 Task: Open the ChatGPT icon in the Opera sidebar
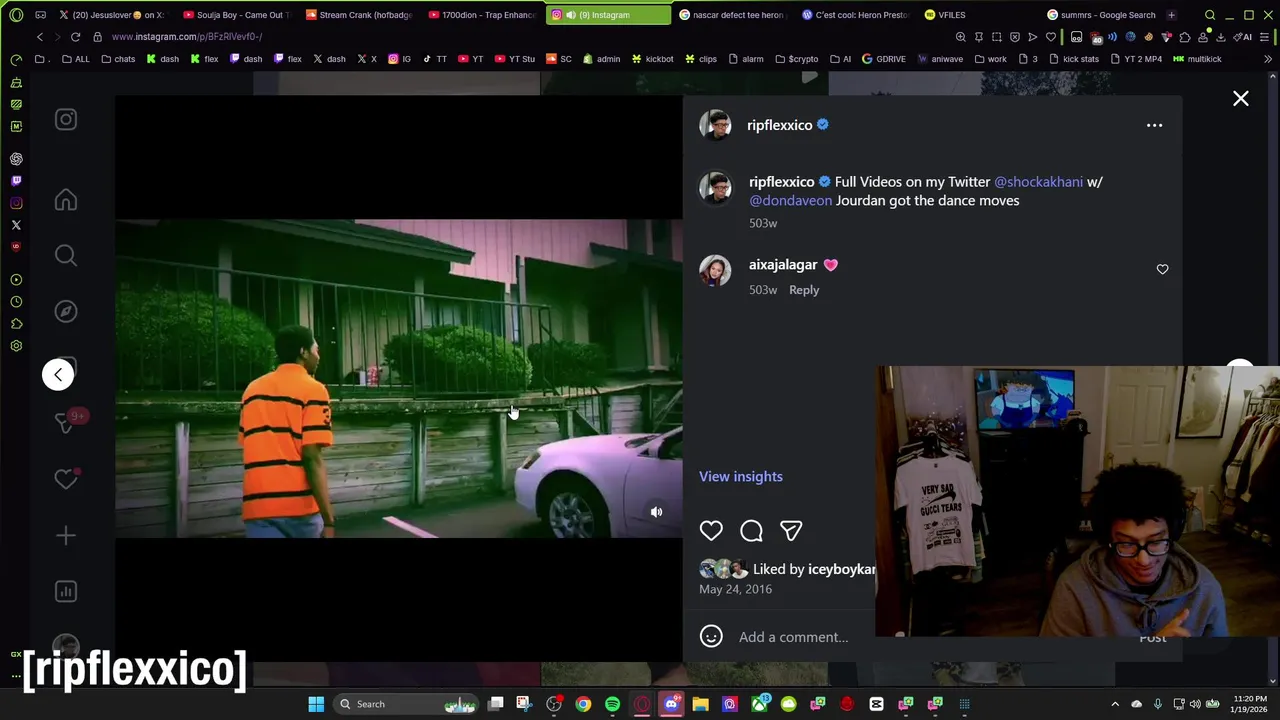click(16, 159)
